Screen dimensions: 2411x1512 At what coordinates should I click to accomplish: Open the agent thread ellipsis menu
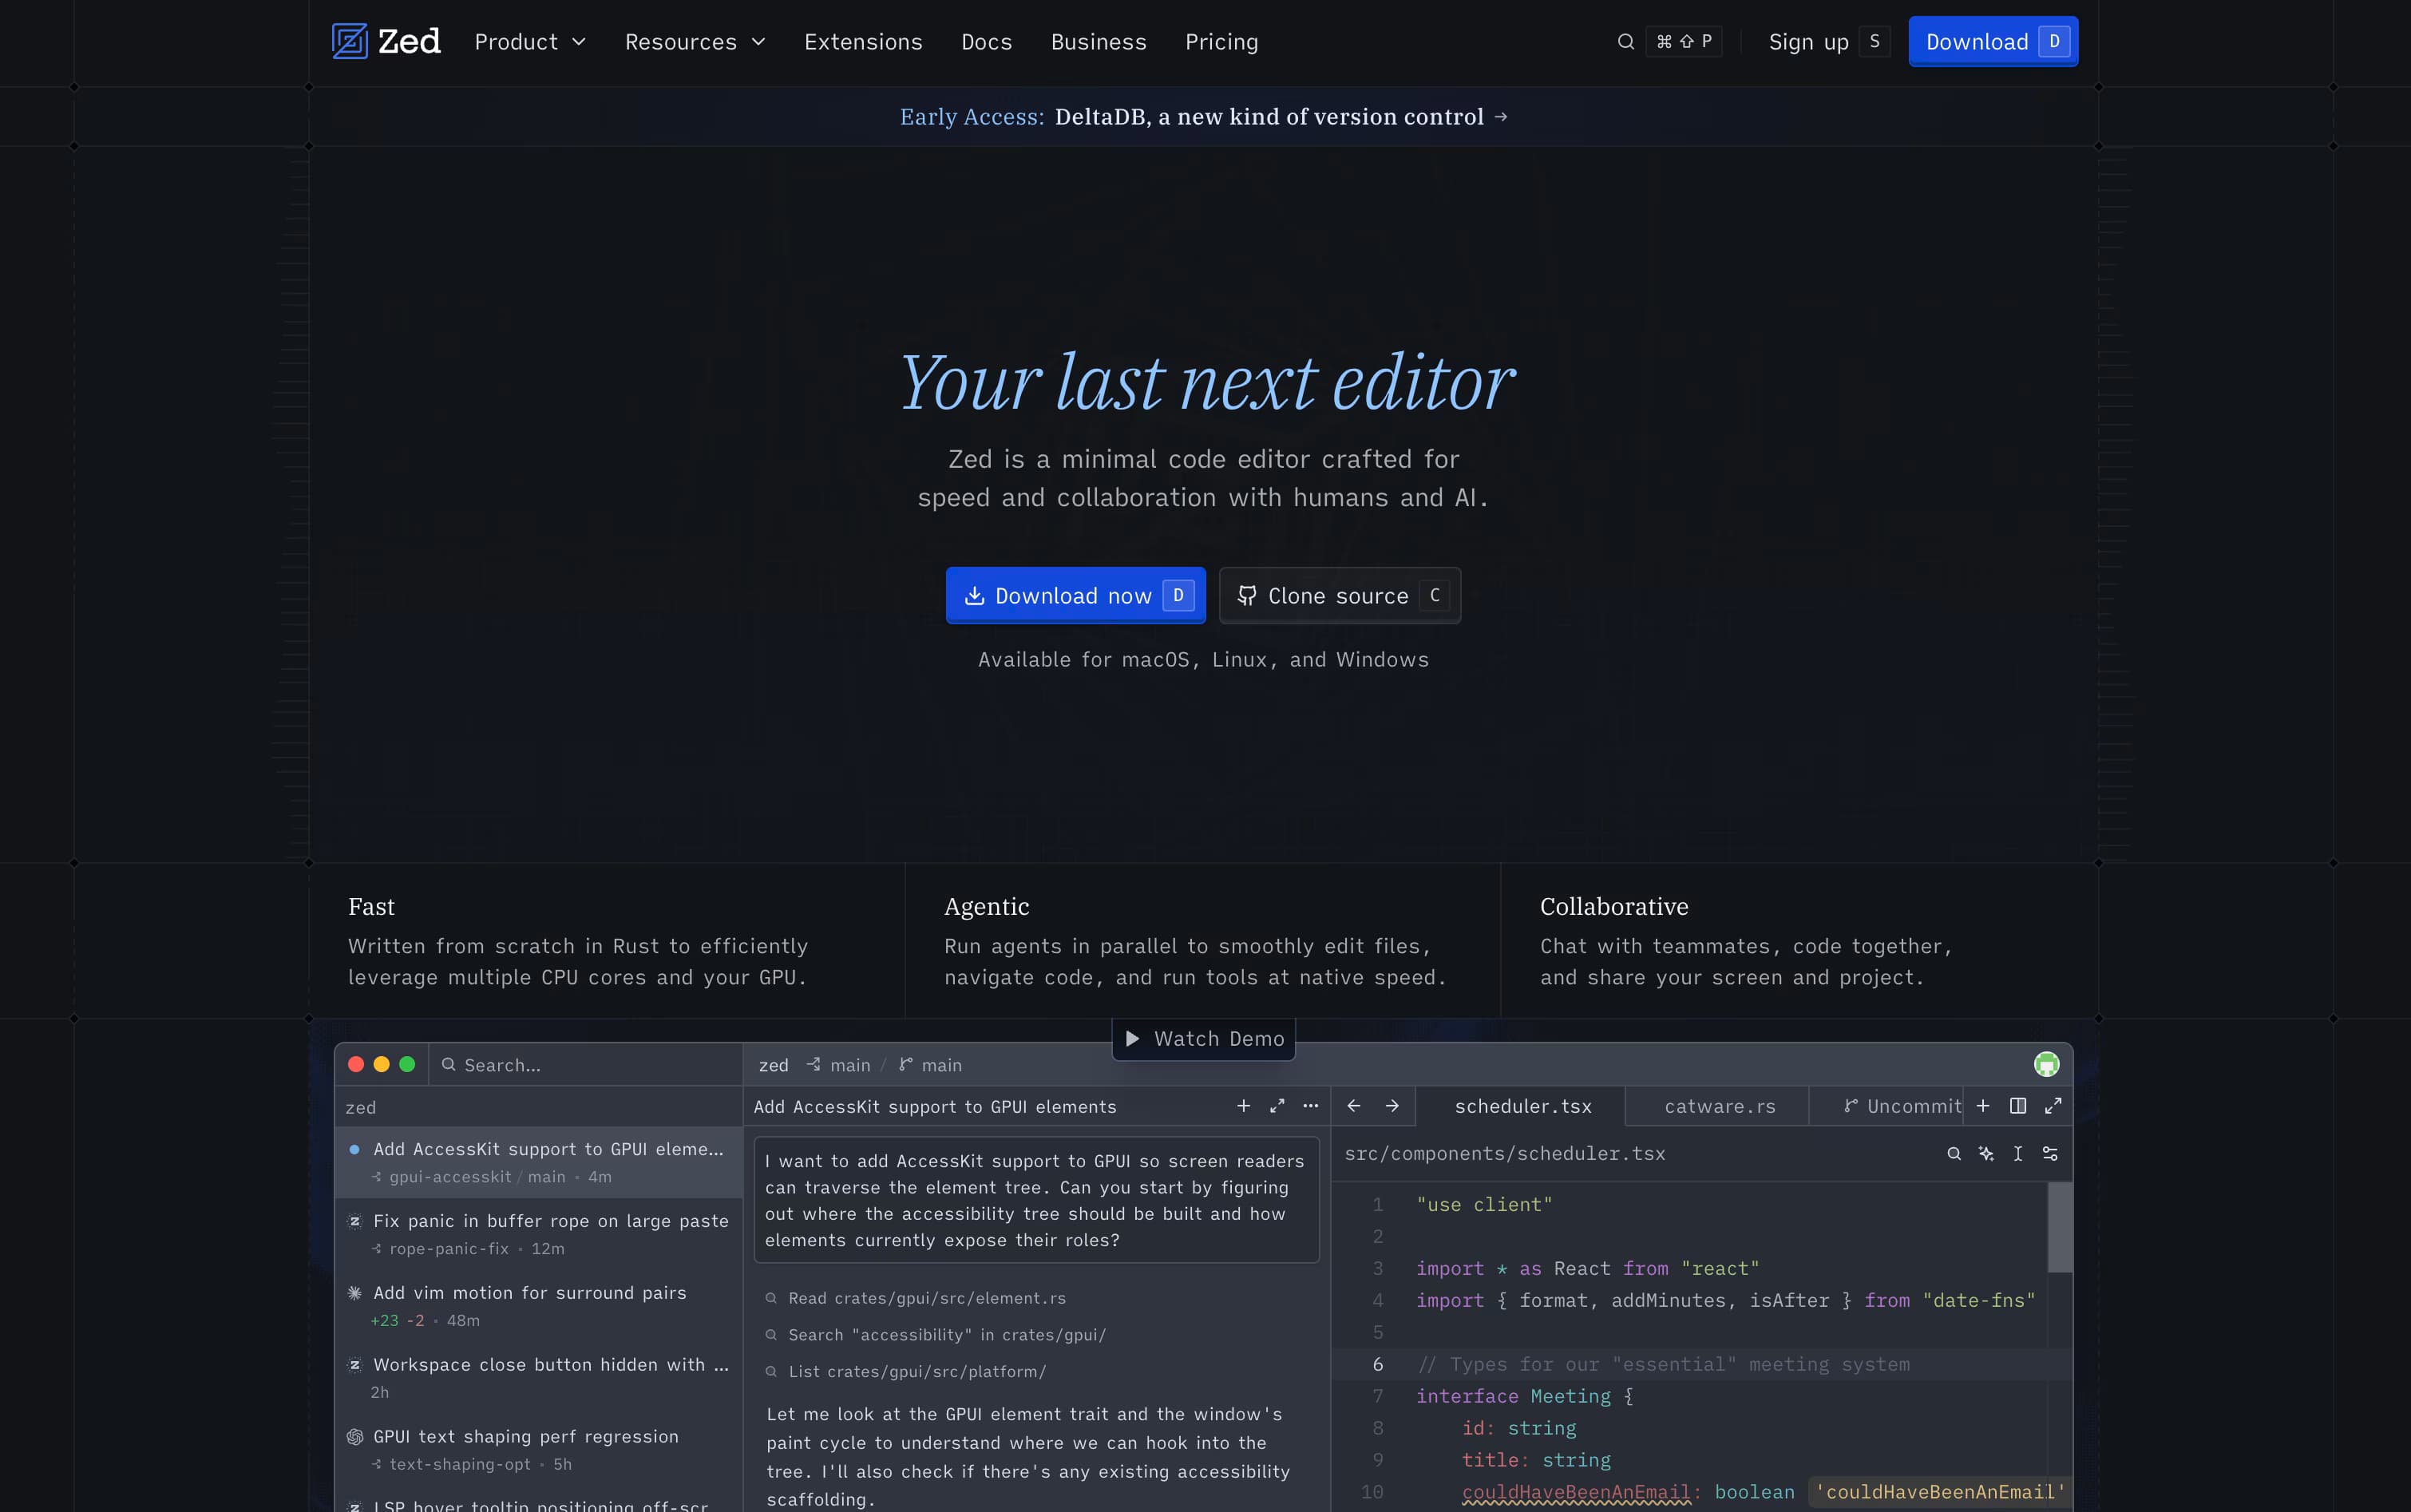pyautogui.click(x=1310, y=1106)
